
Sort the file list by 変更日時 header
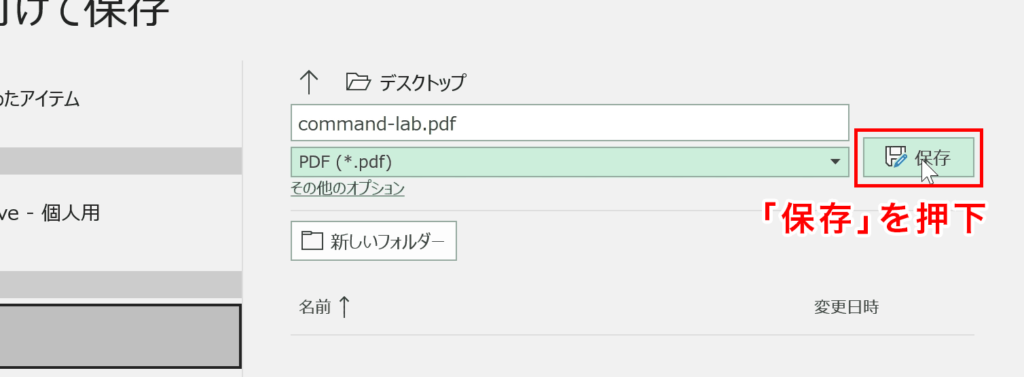point(846,307)
